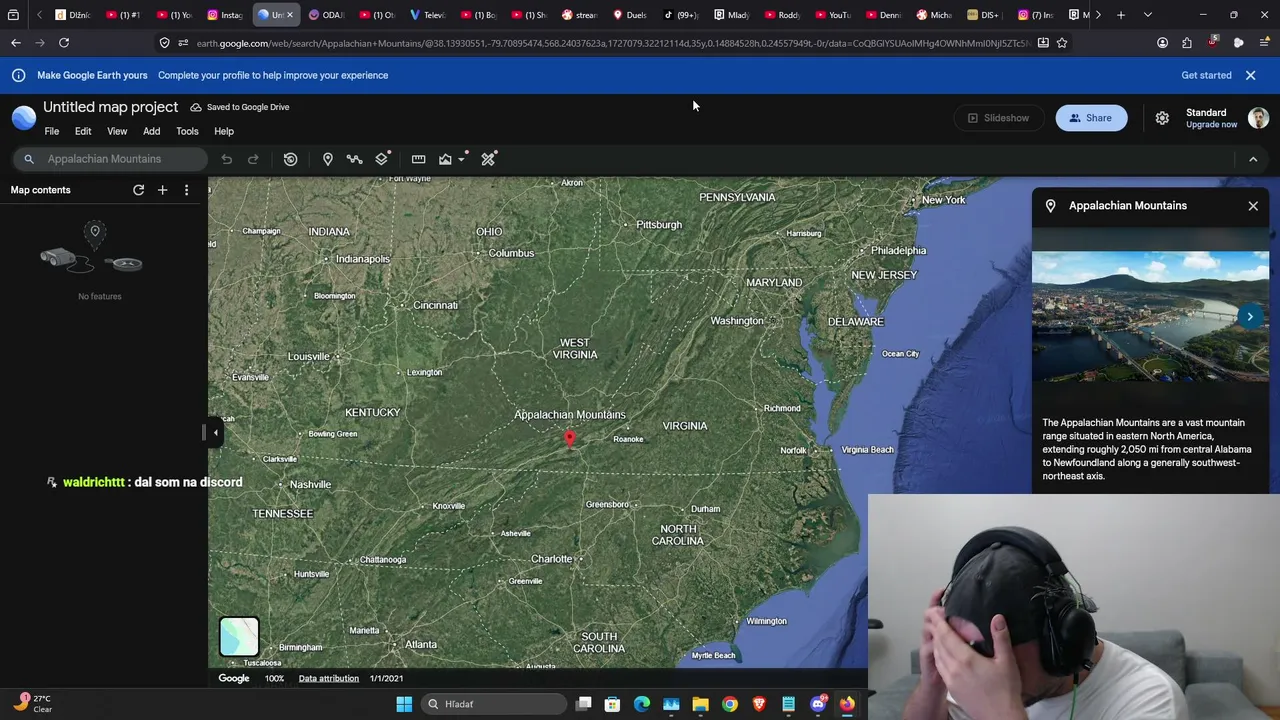Open the Help menu
The width and height of the screenshot is (1280, 720).
click(224, 131)
